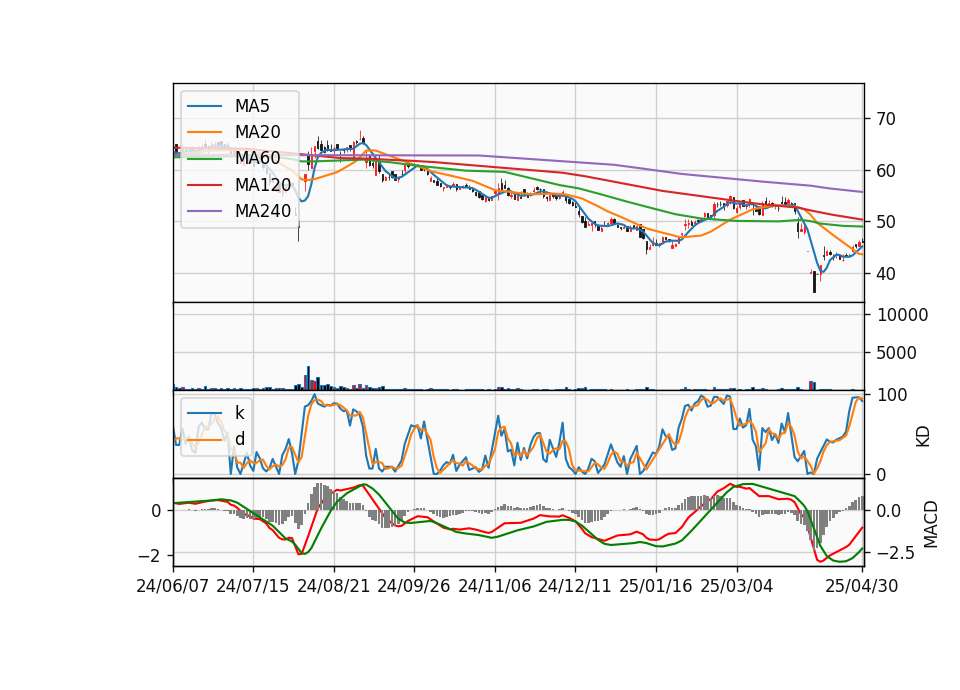Click the 24/11/06 date label
Viewport: 960px width, 690px height.
tap(495, 586)
